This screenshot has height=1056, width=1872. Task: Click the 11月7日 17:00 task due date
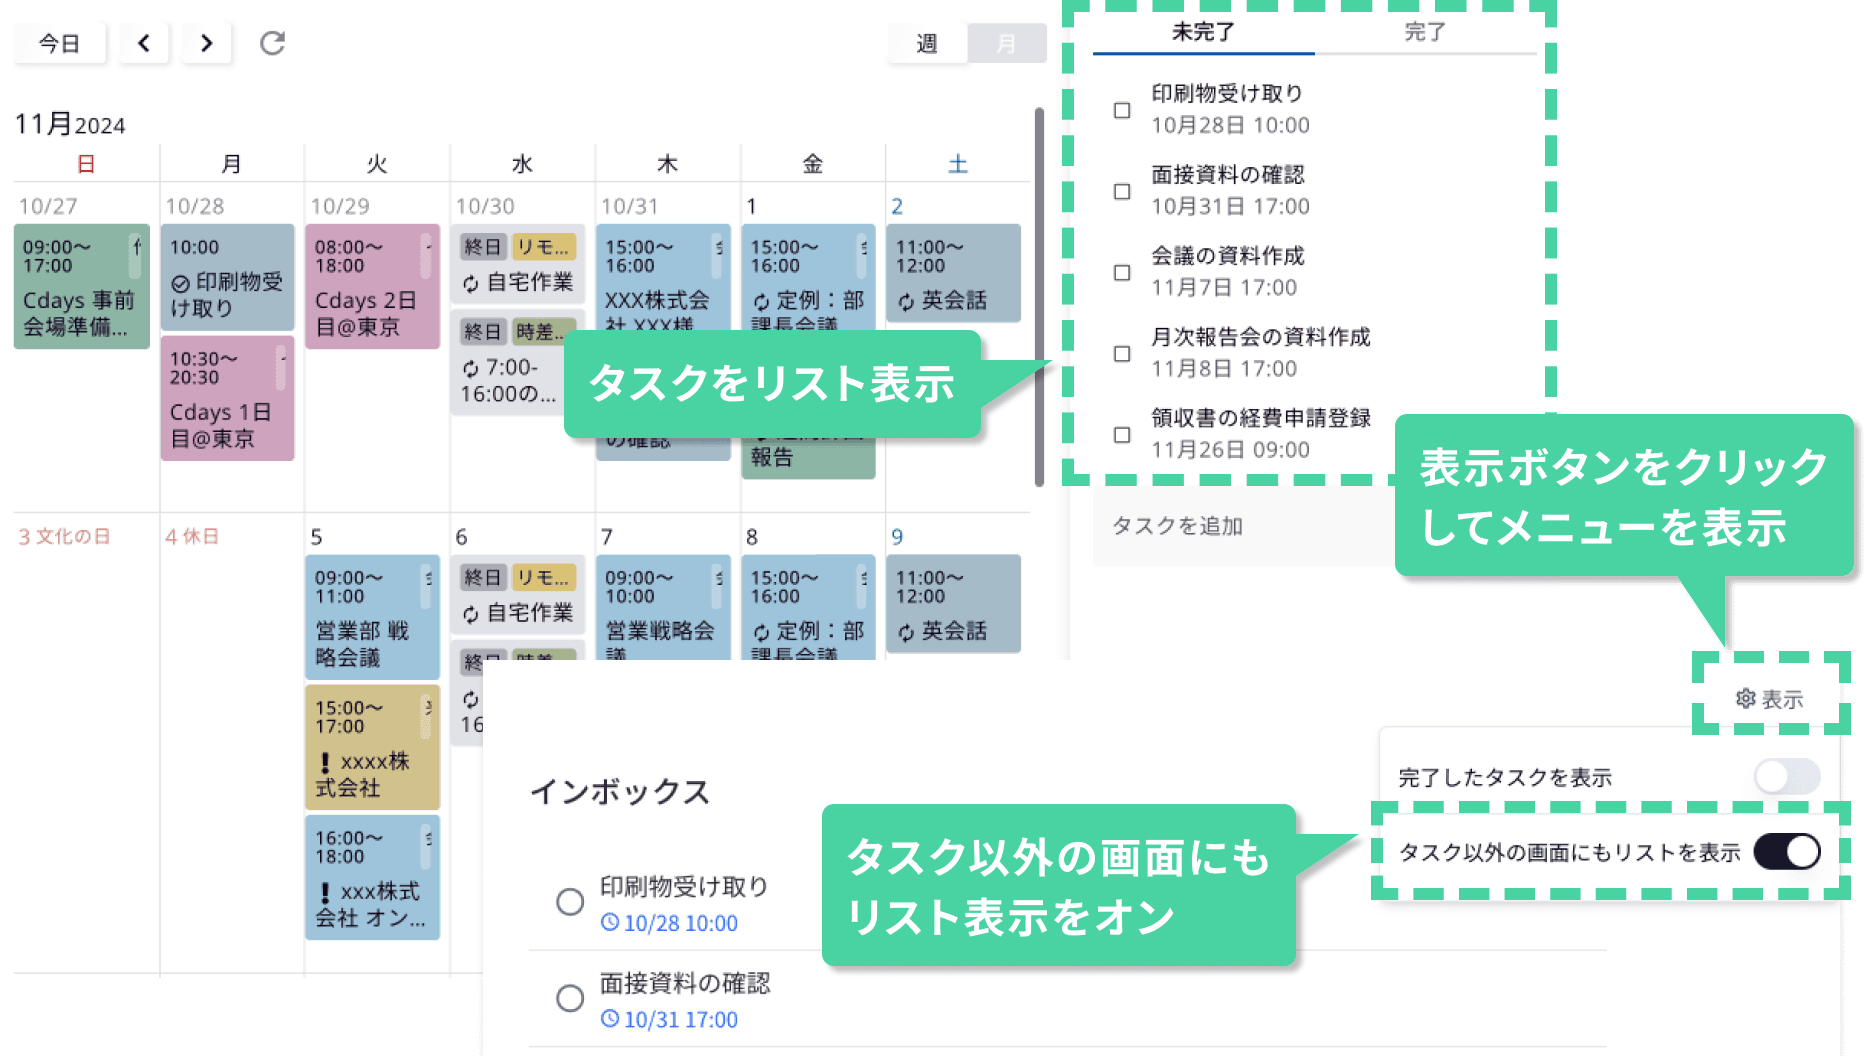[1224, 288]
